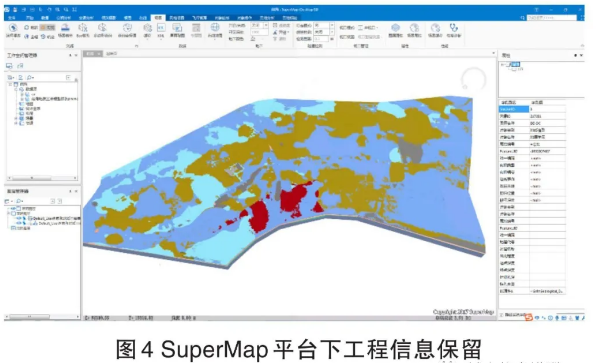Viewport: 599px width, 363px height.
Task: Click the gridded globe icon in the ribbon
Action: 215,27
